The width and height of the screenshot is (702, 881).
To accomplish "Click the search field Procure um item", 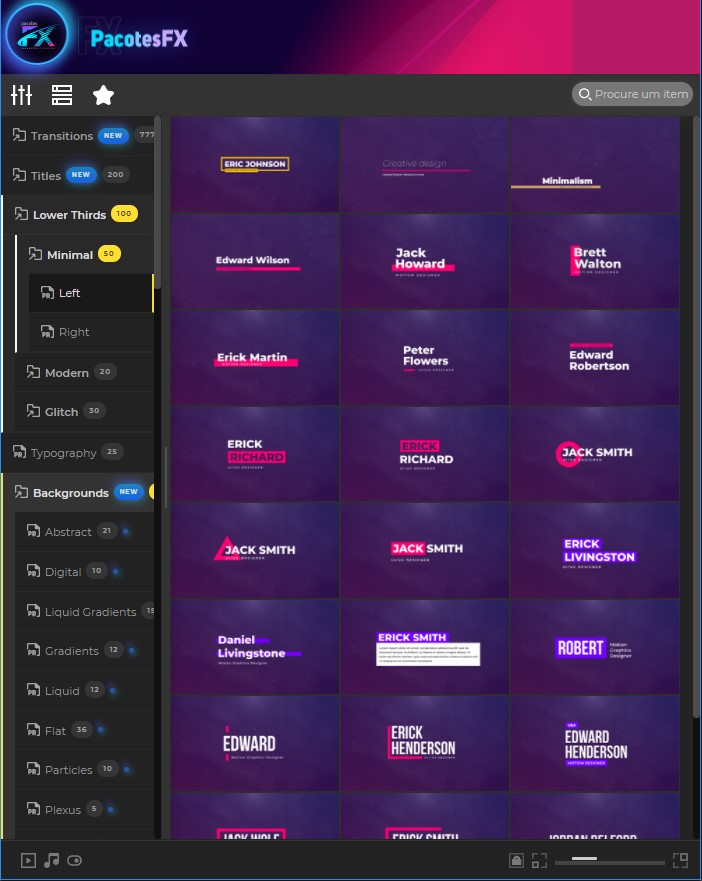I will pyautogui.click(x=641, y=95).
